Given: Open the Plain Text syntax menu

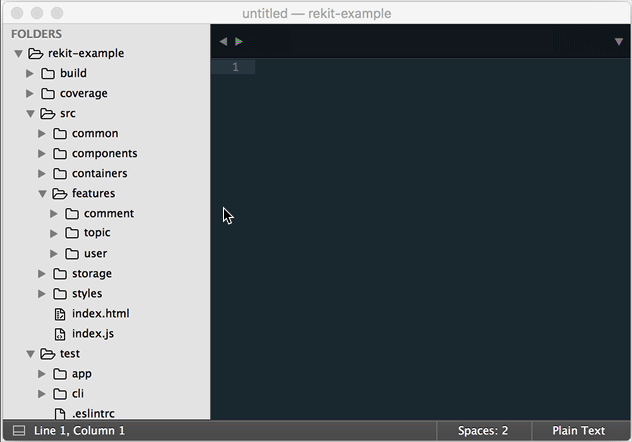Looking at the screenshot, I should point(578,431).
